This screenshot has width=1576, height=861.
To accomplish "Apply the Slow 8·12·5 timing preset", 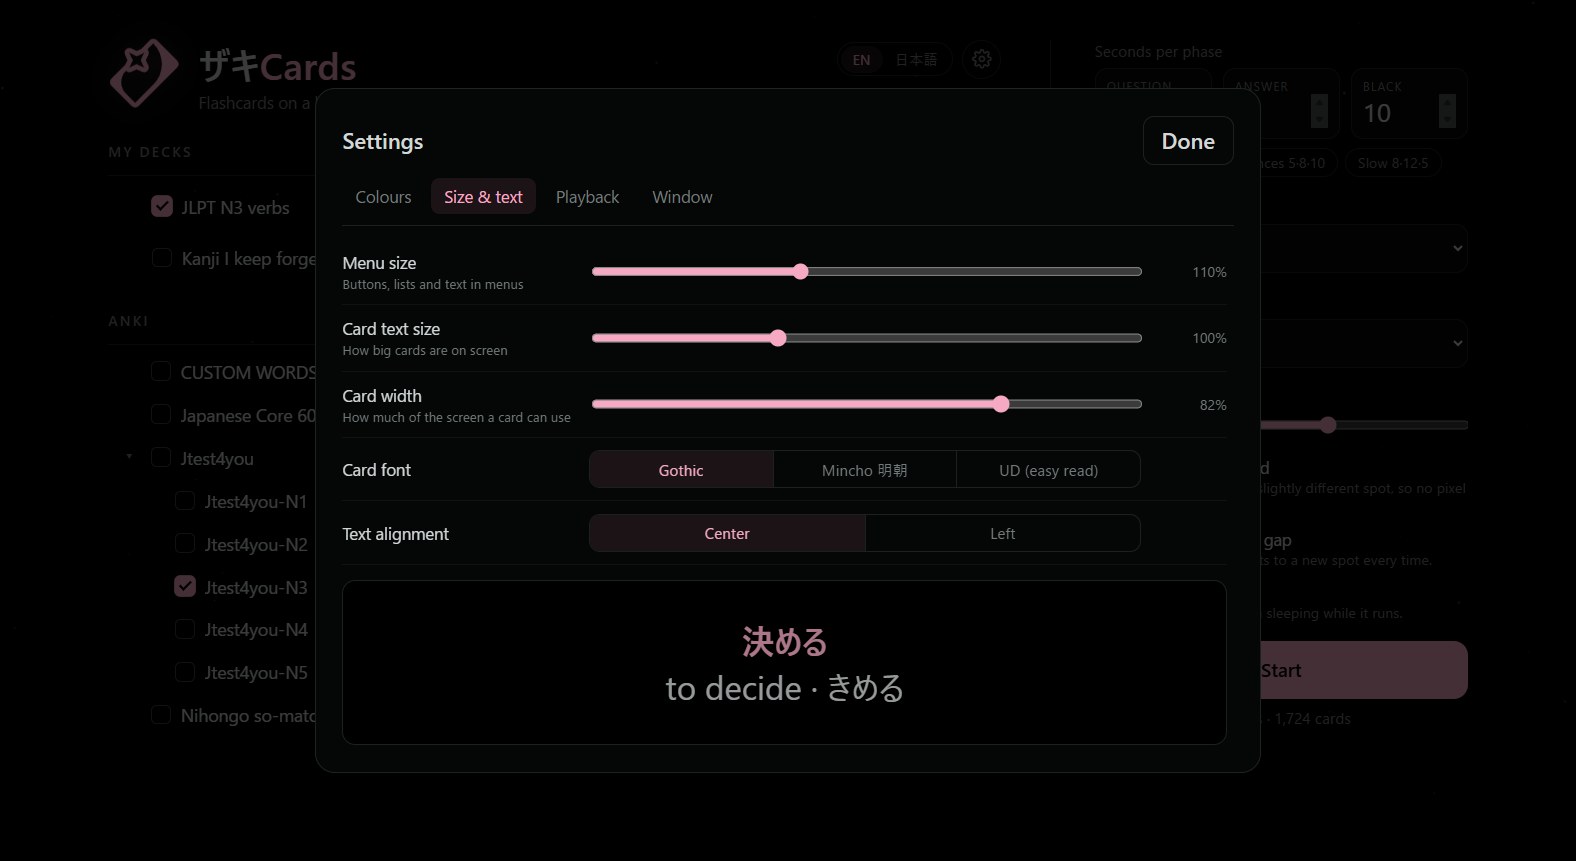I will point(1393,163).
